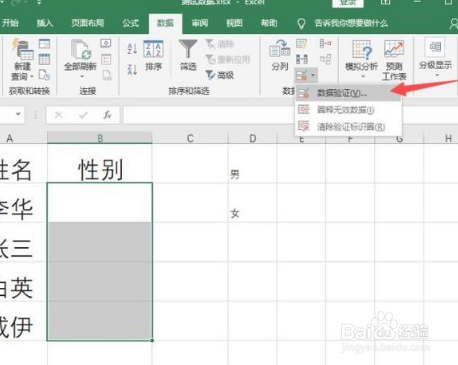The height and width of the screenshot is (365, 458).
Task: Switch to the 插入 (Insert) tab
Action: pyautogui.click(x=44, y=23)
